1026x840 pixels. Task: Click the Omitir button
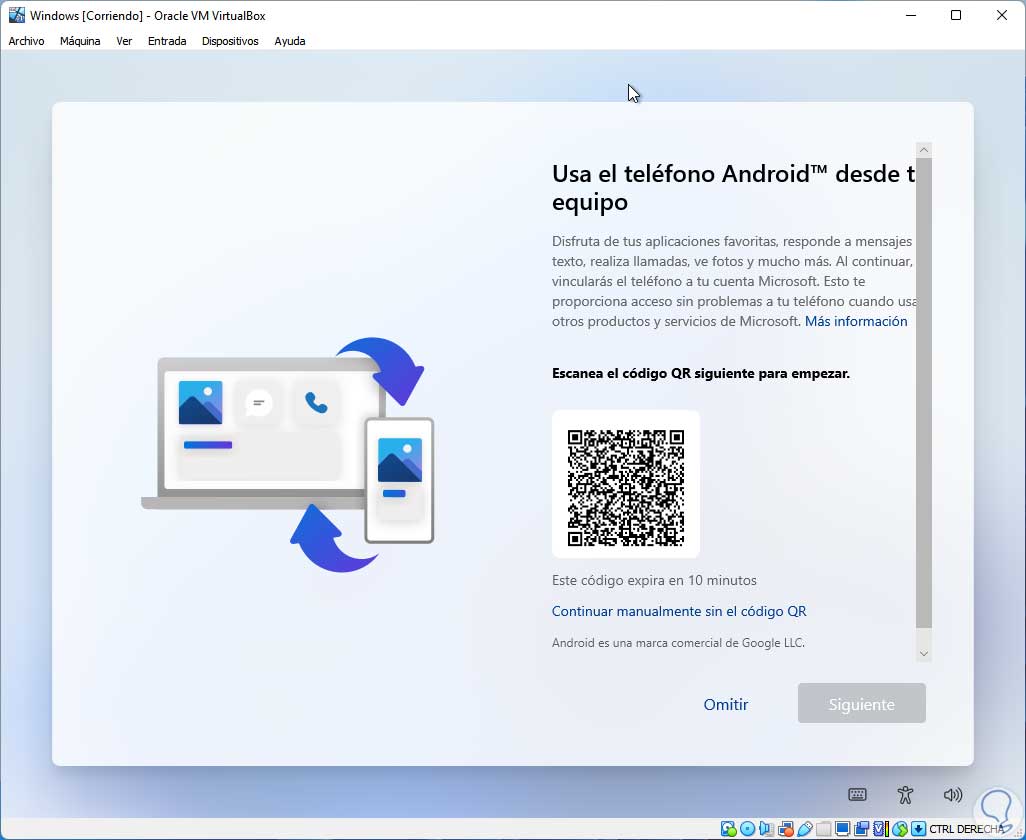pos(726,704)
